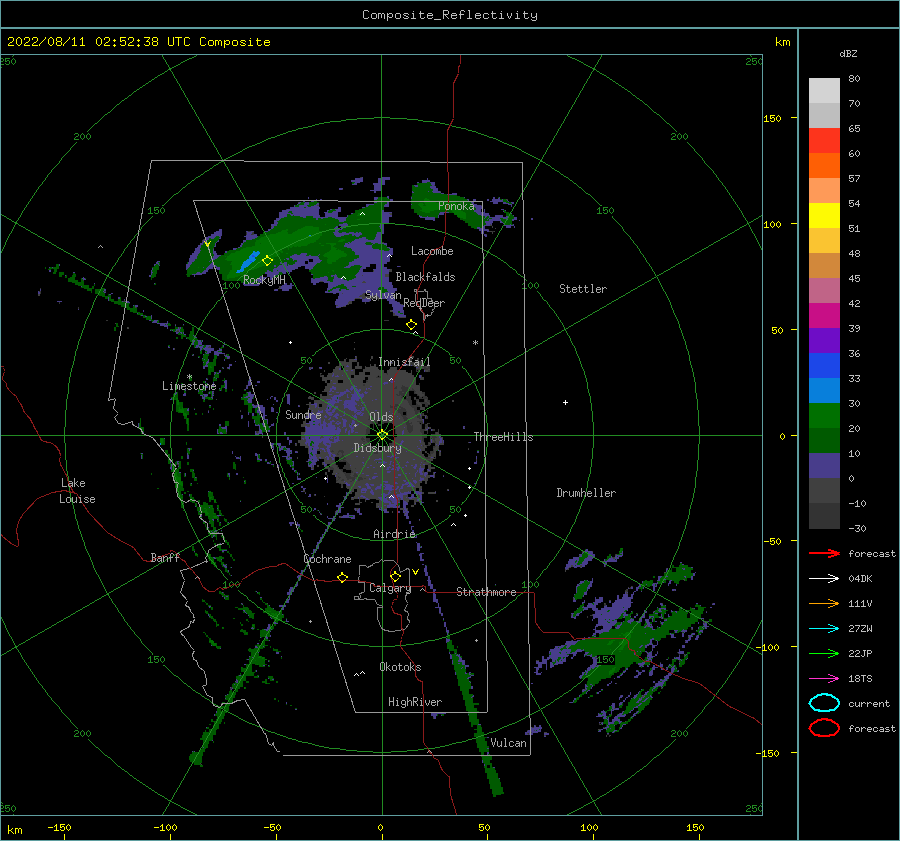The width and height of the screenshot is (900, 841).
Task: Click yellow diamond marker above Calgary label
Action: click(395, 576)
